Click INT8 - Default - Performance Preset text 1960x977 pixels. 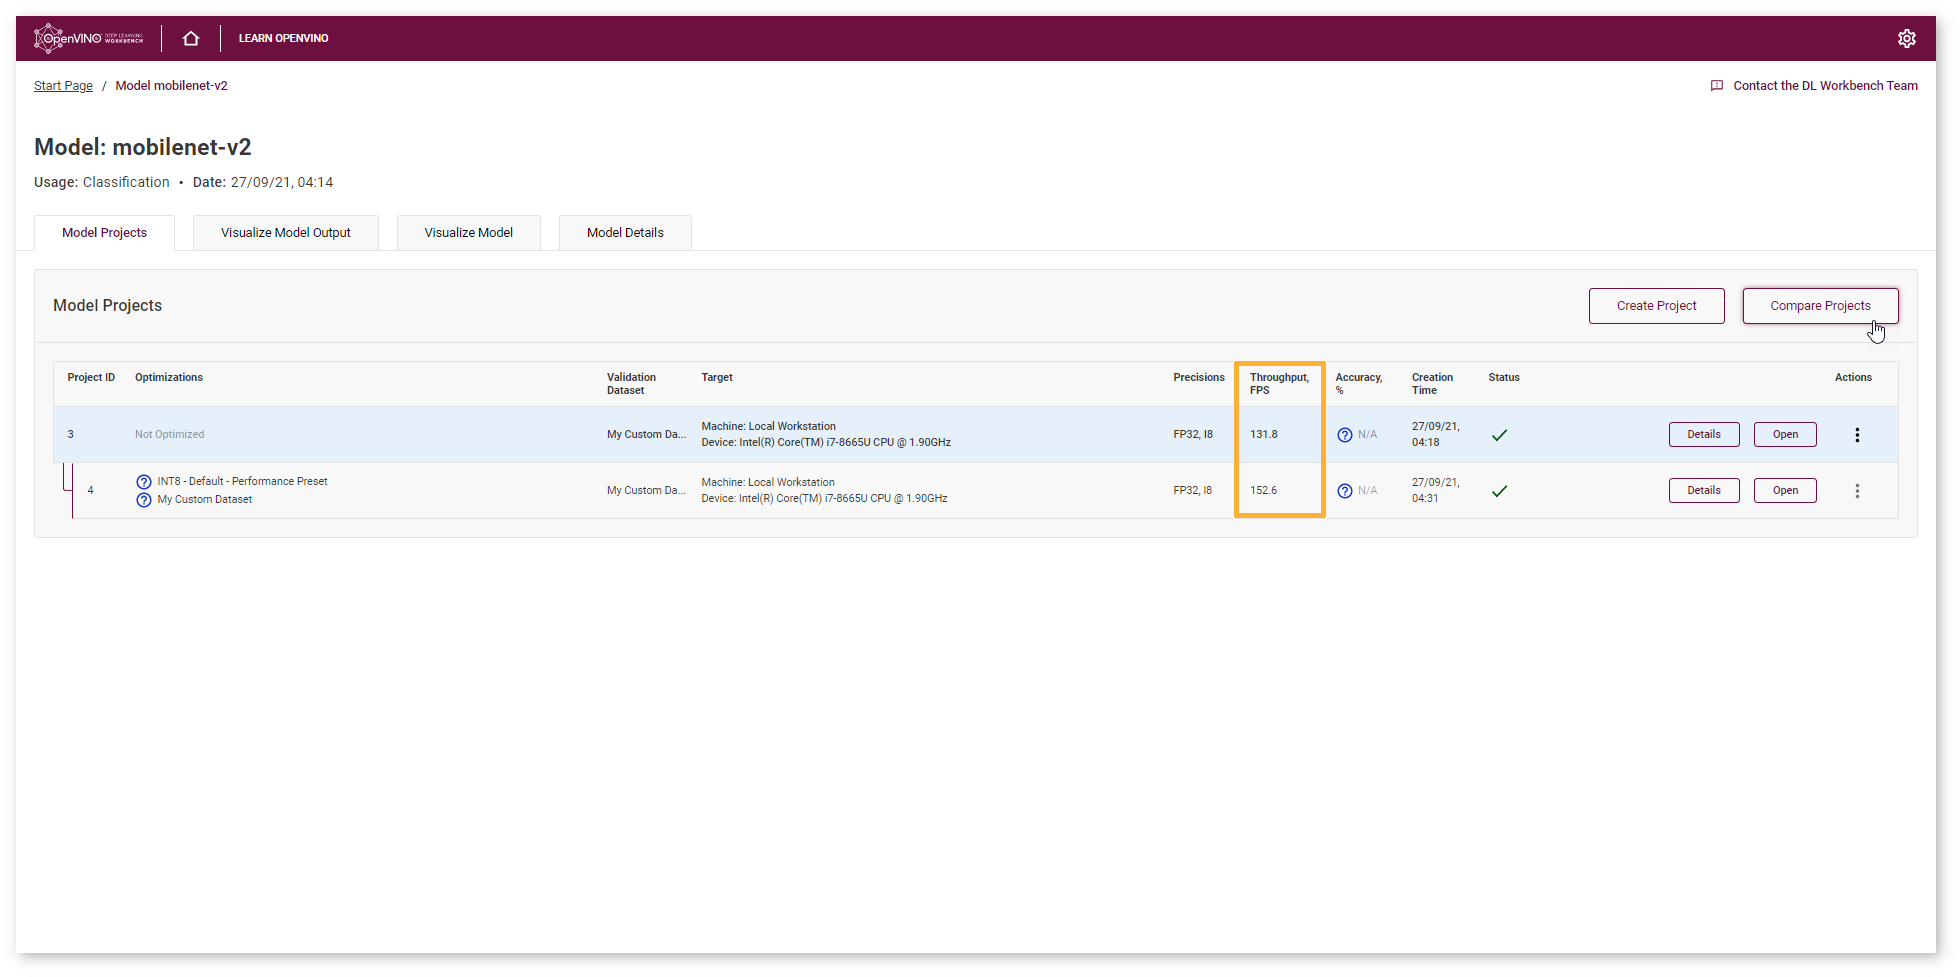coord(242,482)
